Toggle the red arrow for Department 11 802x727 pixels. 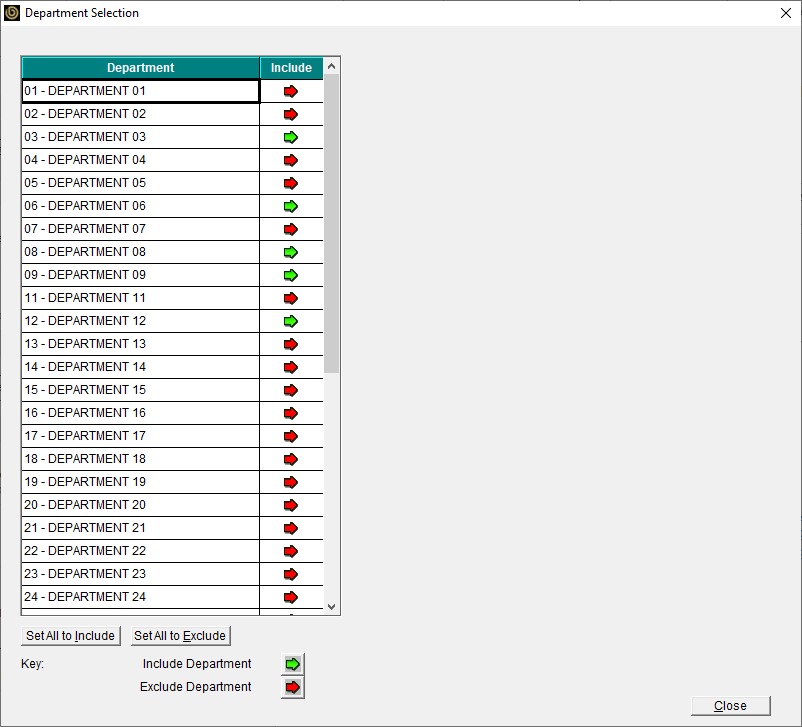(x=291, y=298)
